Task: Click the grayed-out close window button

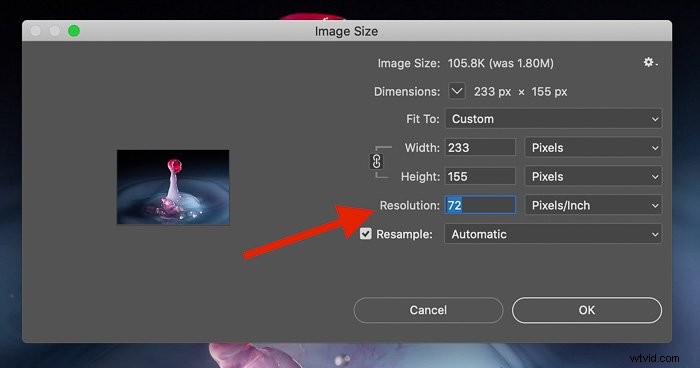Action: (x=36, y=31)
